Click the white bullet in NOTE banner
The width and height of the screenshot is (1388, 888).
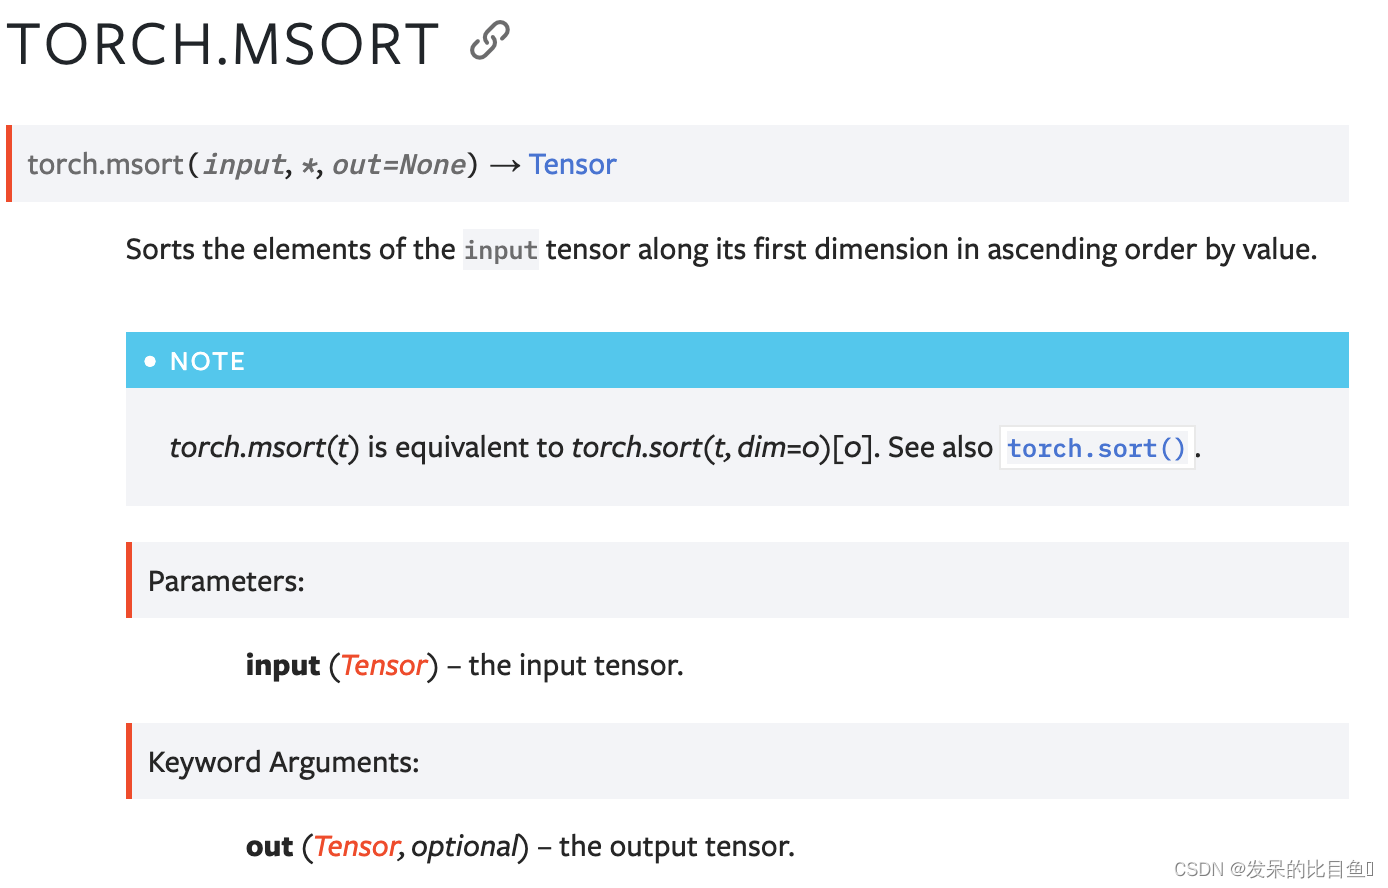pyautogui.click(x=150, y=361)
